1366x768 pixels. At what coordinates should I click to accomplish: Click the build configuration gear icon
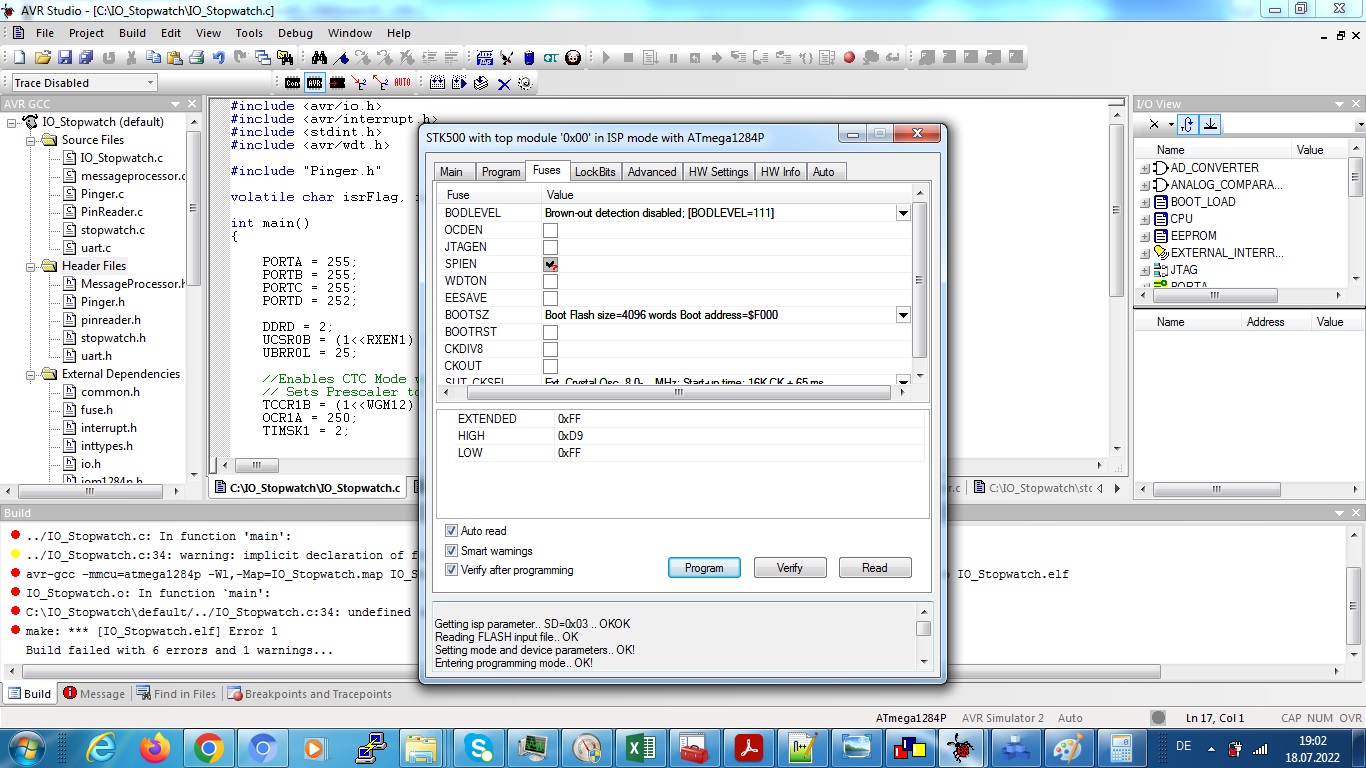525,83
